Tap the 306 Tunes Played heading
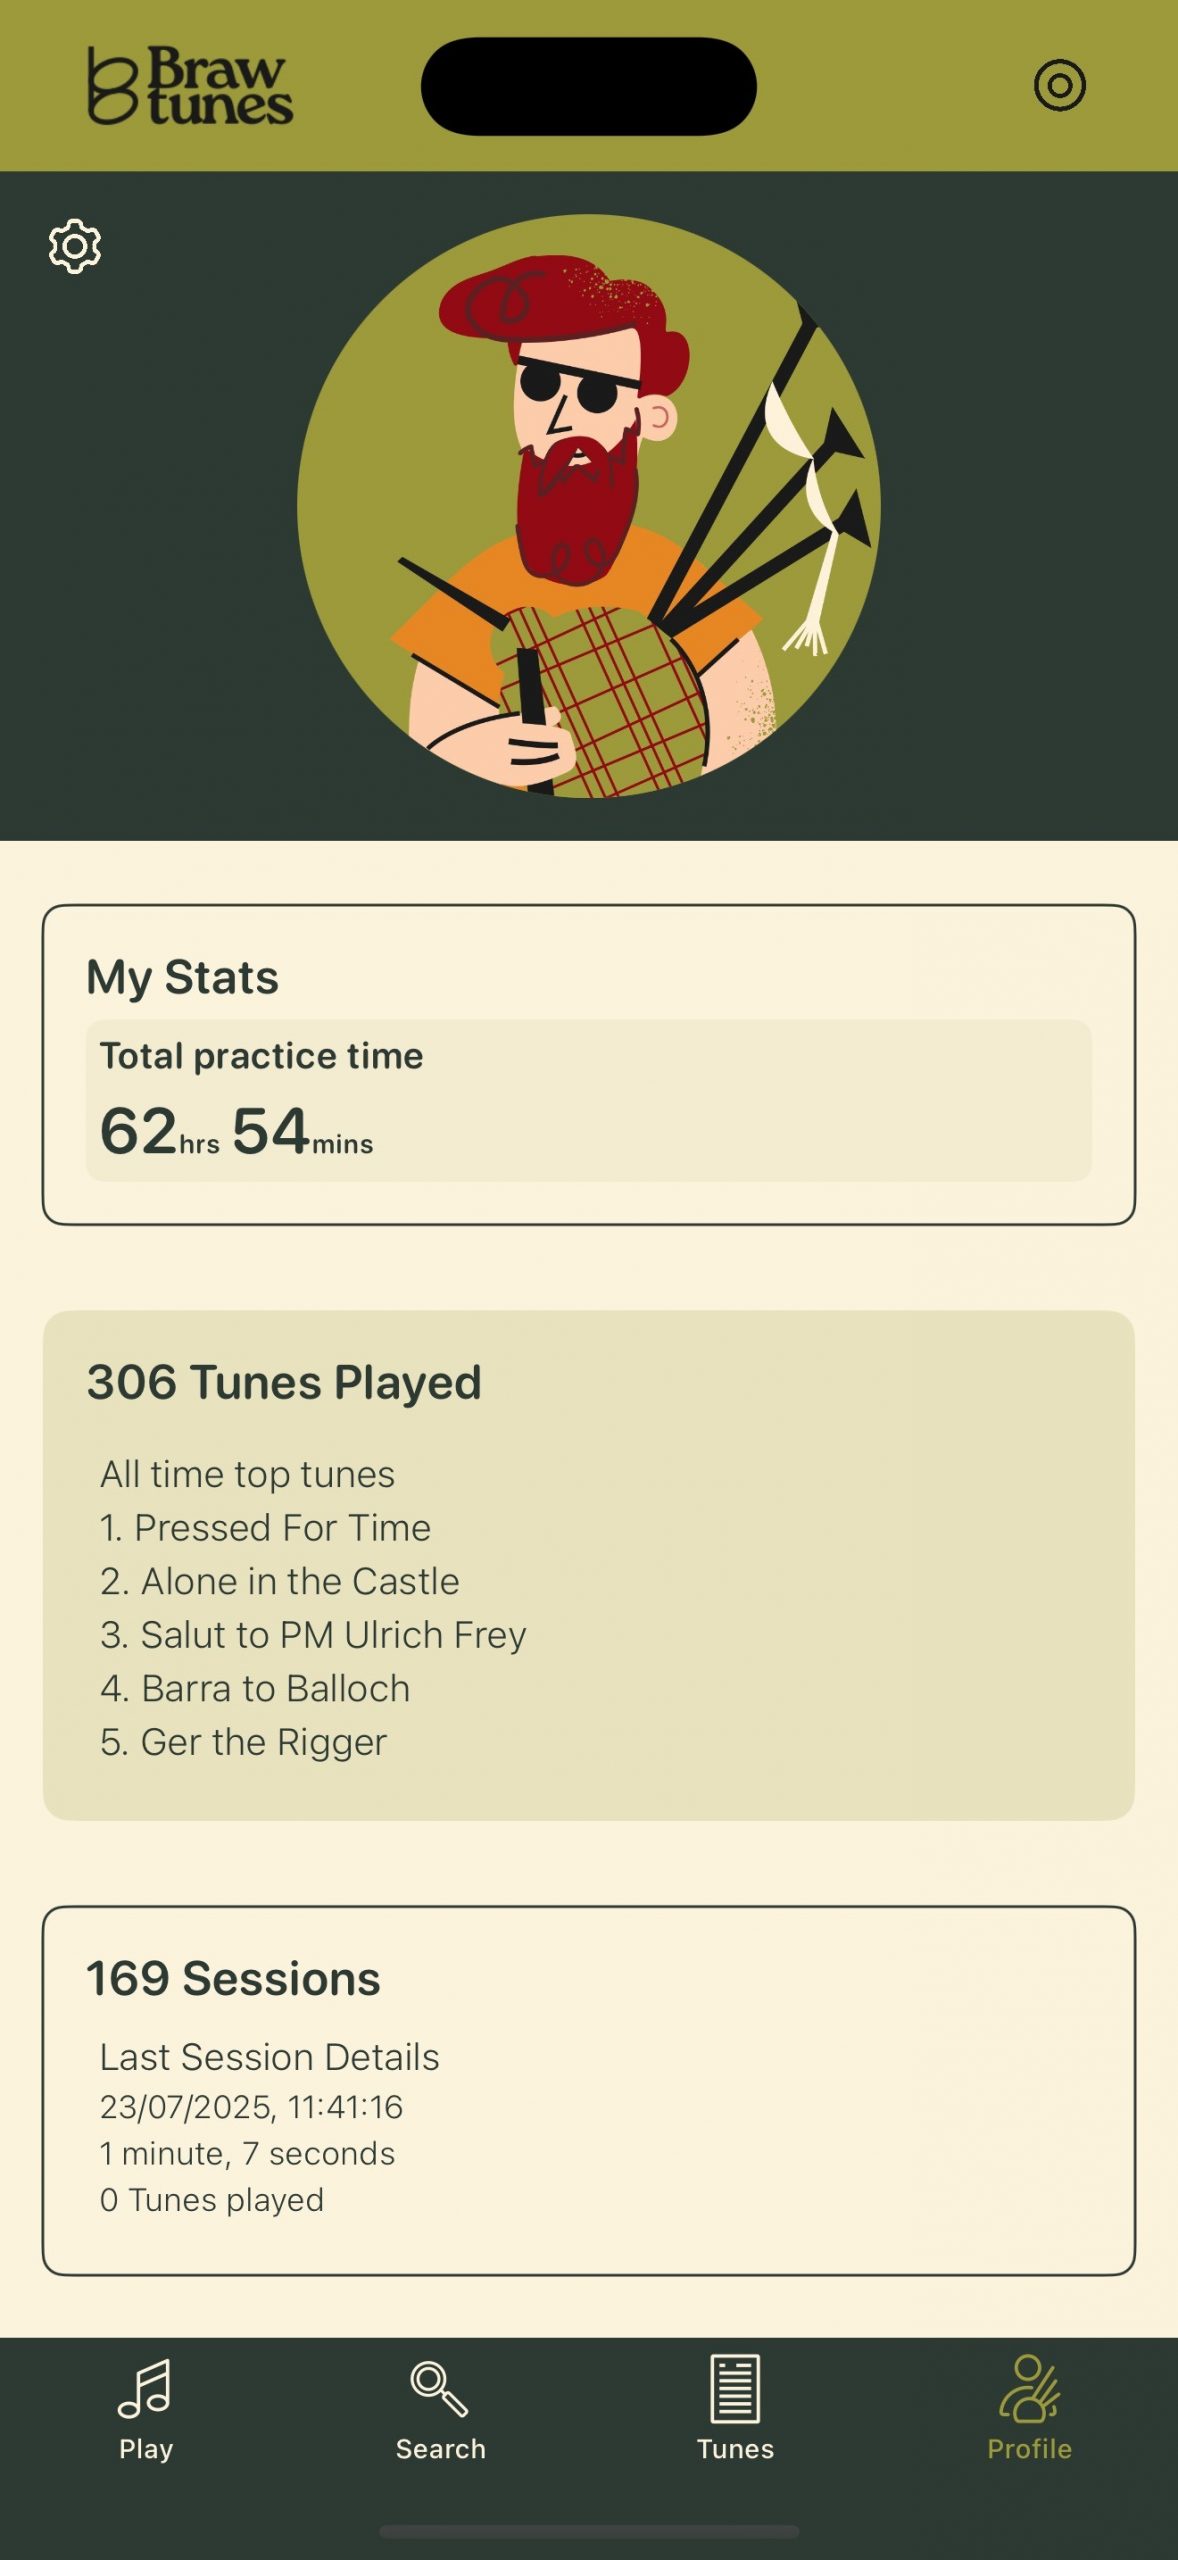 tap(284, 1383)
